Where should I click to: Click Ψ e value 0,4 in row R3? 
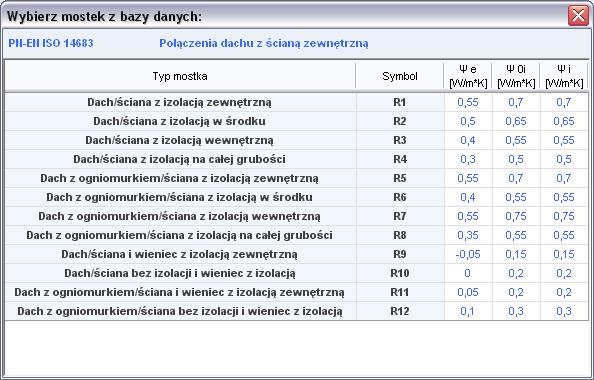tap(468, 140)
